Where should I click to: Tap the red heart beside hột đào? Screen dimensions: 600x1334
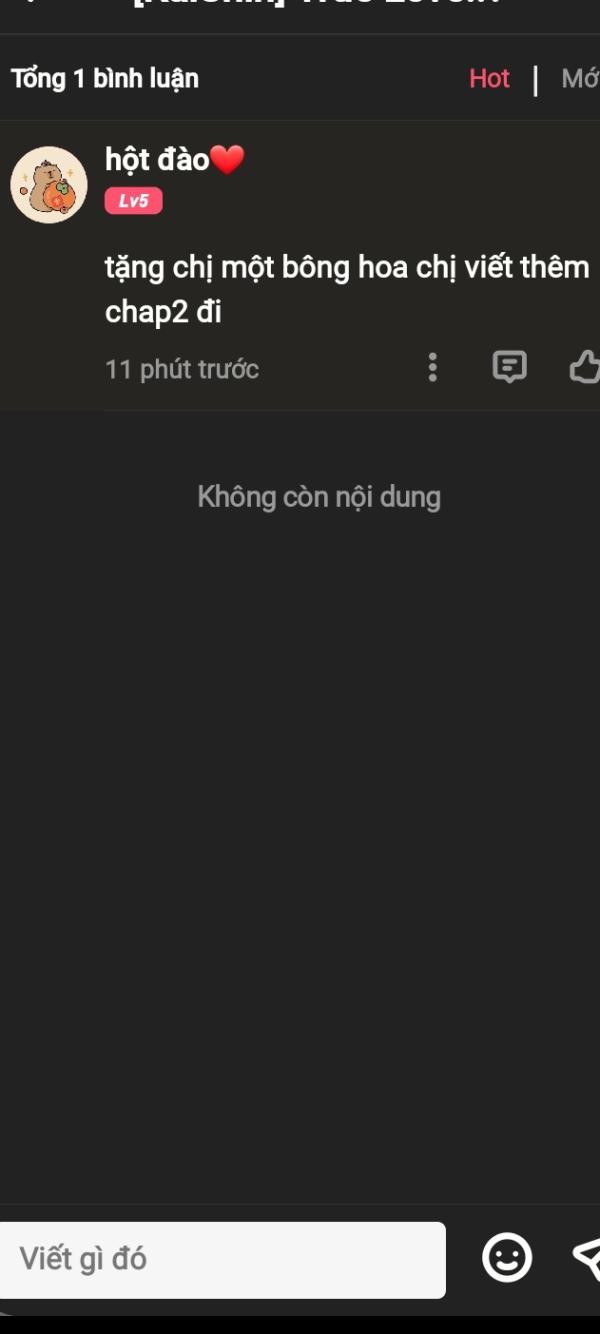click(x=227, y=159)
